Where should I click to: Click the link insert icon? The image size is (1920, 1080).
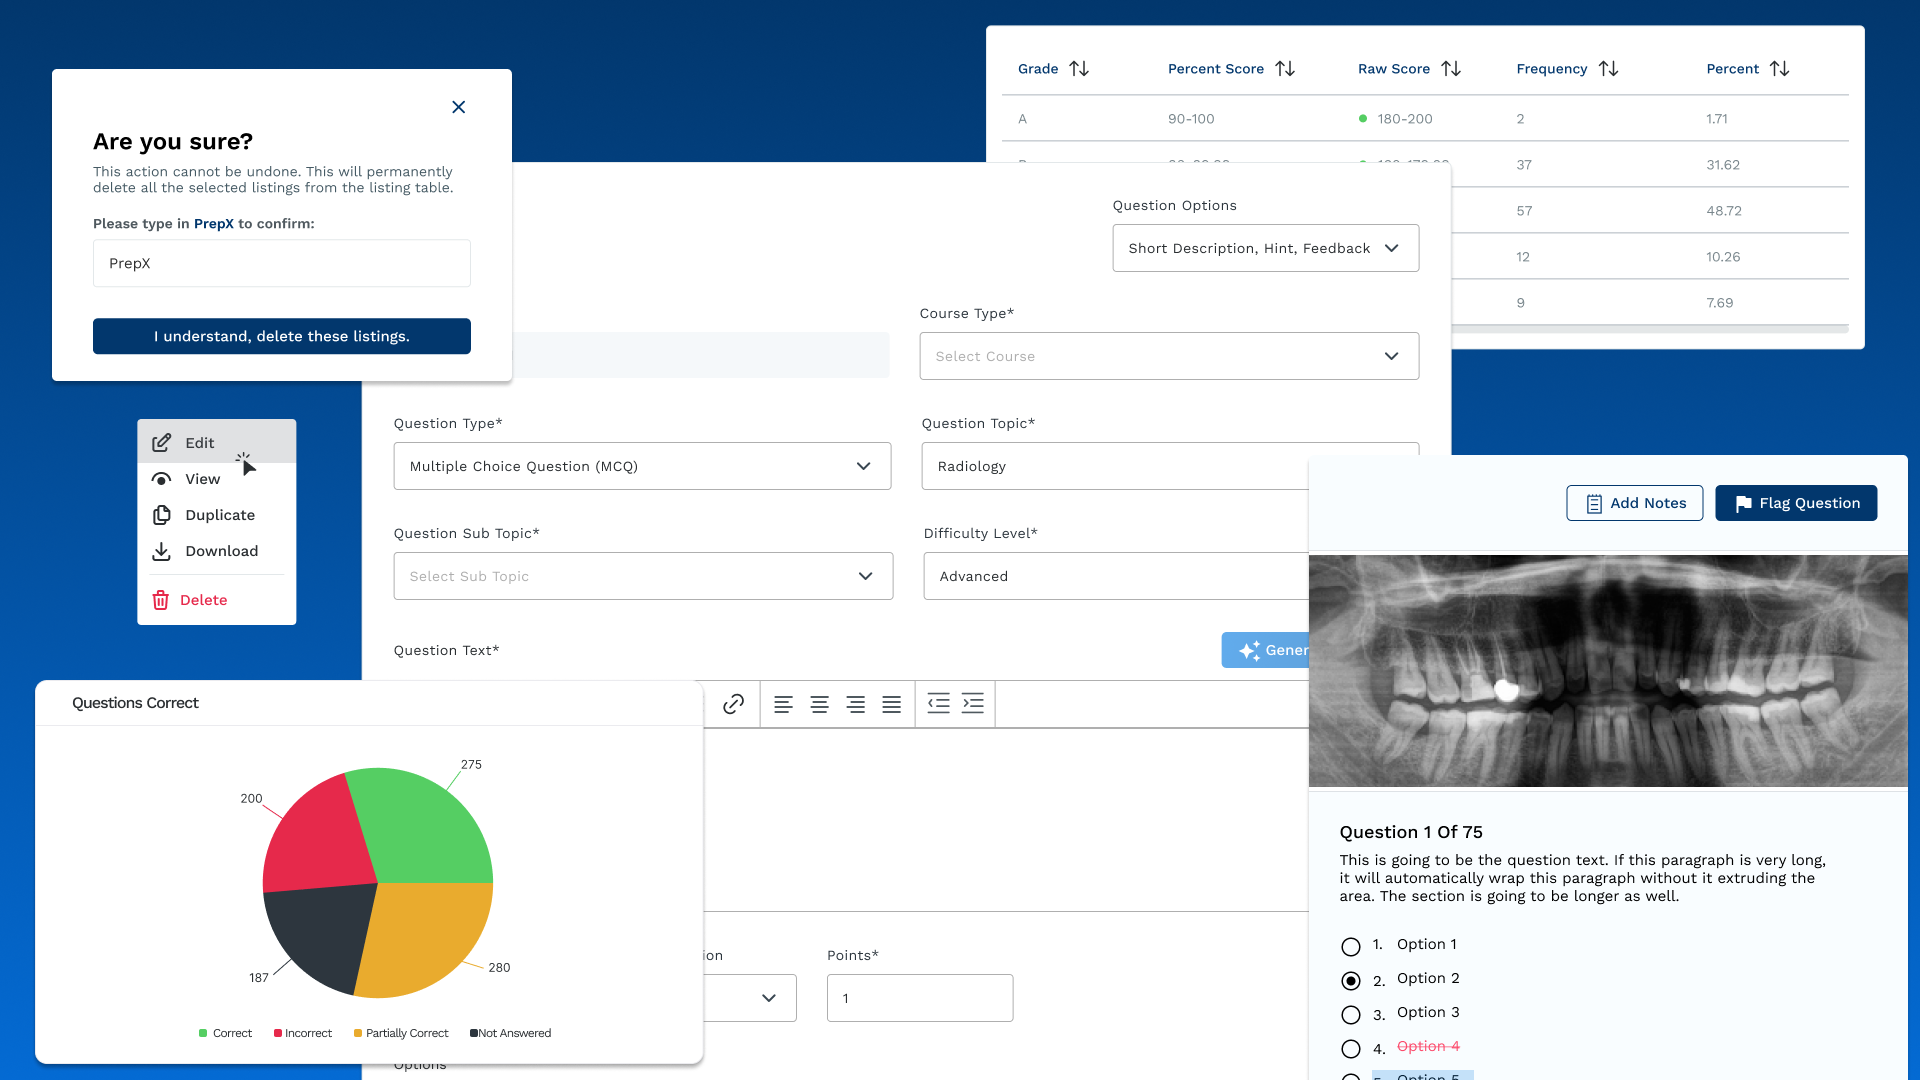point(733,704)
